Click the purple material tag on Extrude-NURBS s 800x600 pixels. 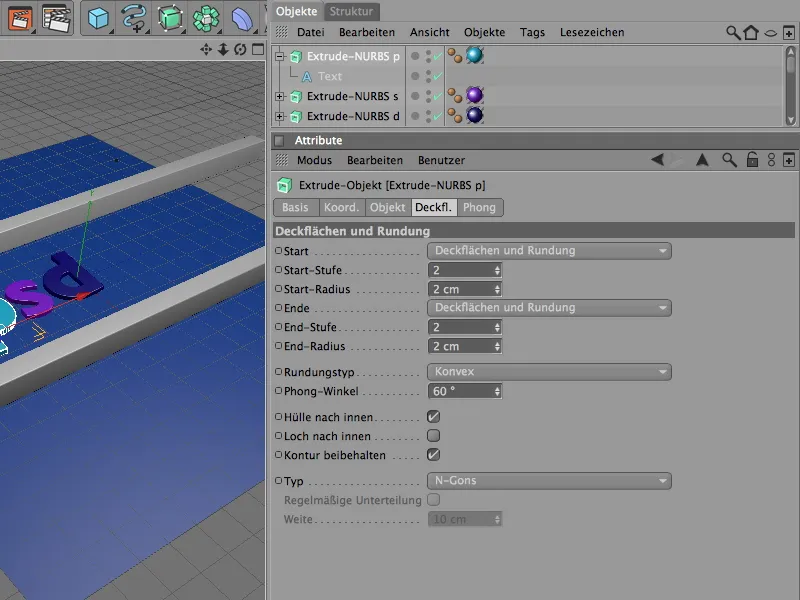[474, 96]
